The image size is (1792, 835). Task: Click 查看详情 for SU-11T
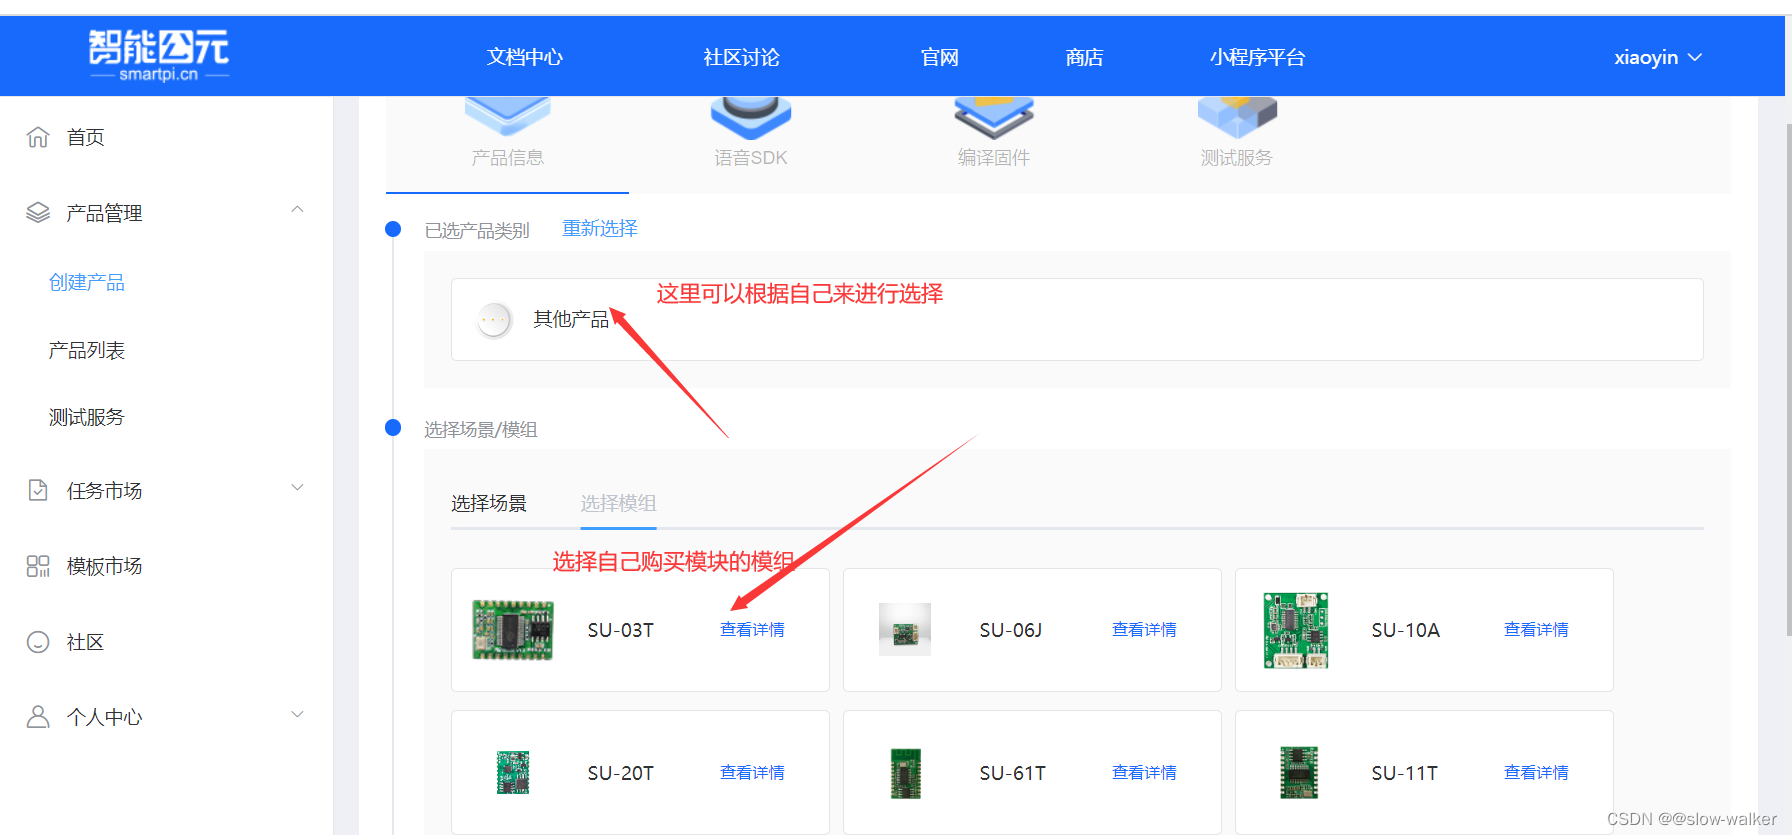[x=1537, y=773]
